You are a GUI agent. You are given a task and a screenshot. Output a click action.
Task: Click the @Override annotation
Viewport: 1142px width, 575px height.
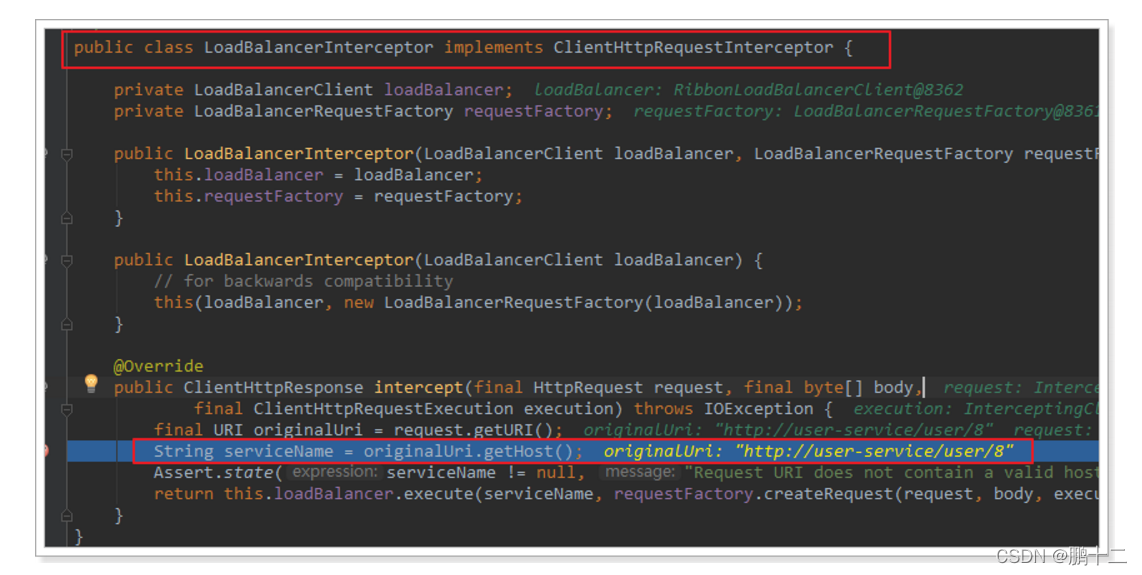159,366
